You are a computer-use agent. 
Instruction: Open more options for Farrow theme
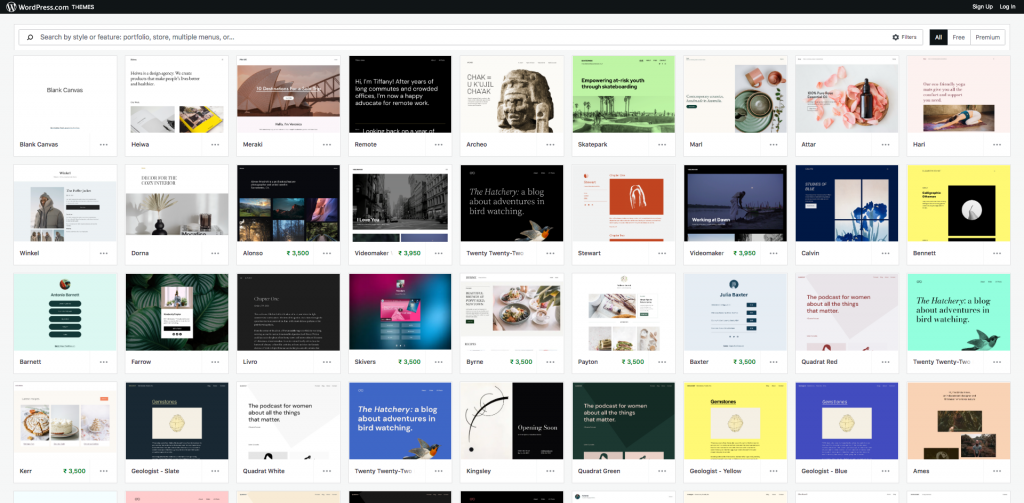(216, 362)
